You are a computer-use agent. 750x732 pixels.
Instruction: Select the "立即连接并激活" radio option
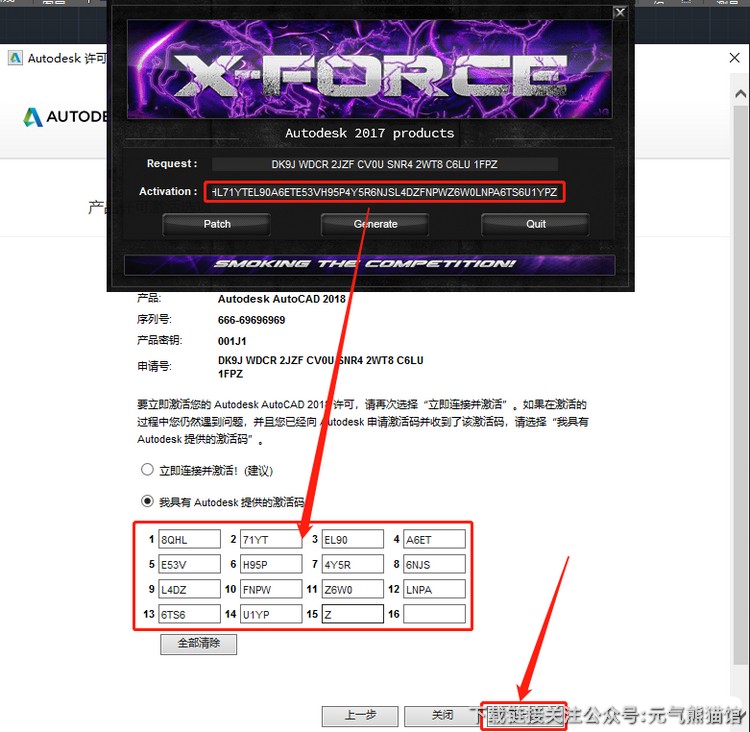click(x=147, y=470)
